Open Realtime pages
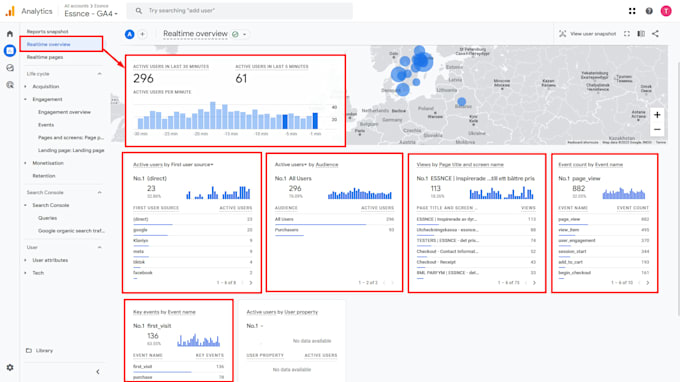The height and width of the screenshot is (382, 680). 45,57
